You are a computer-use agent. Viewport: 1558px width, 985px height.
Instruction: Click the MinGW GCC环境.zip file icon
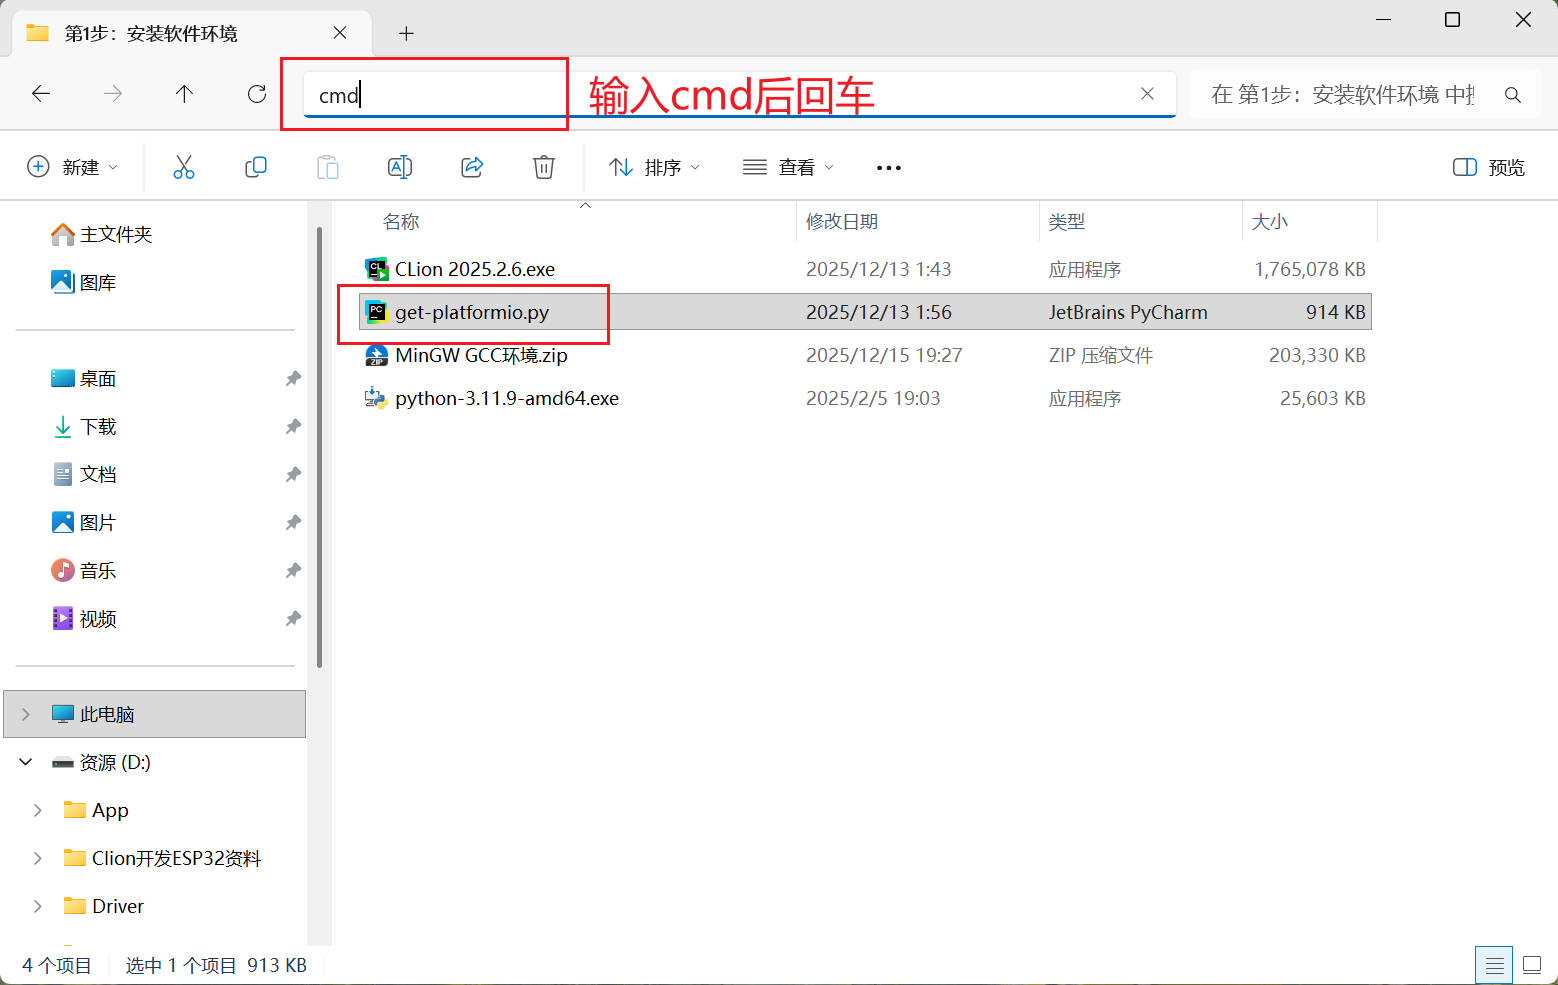(377, 355)
